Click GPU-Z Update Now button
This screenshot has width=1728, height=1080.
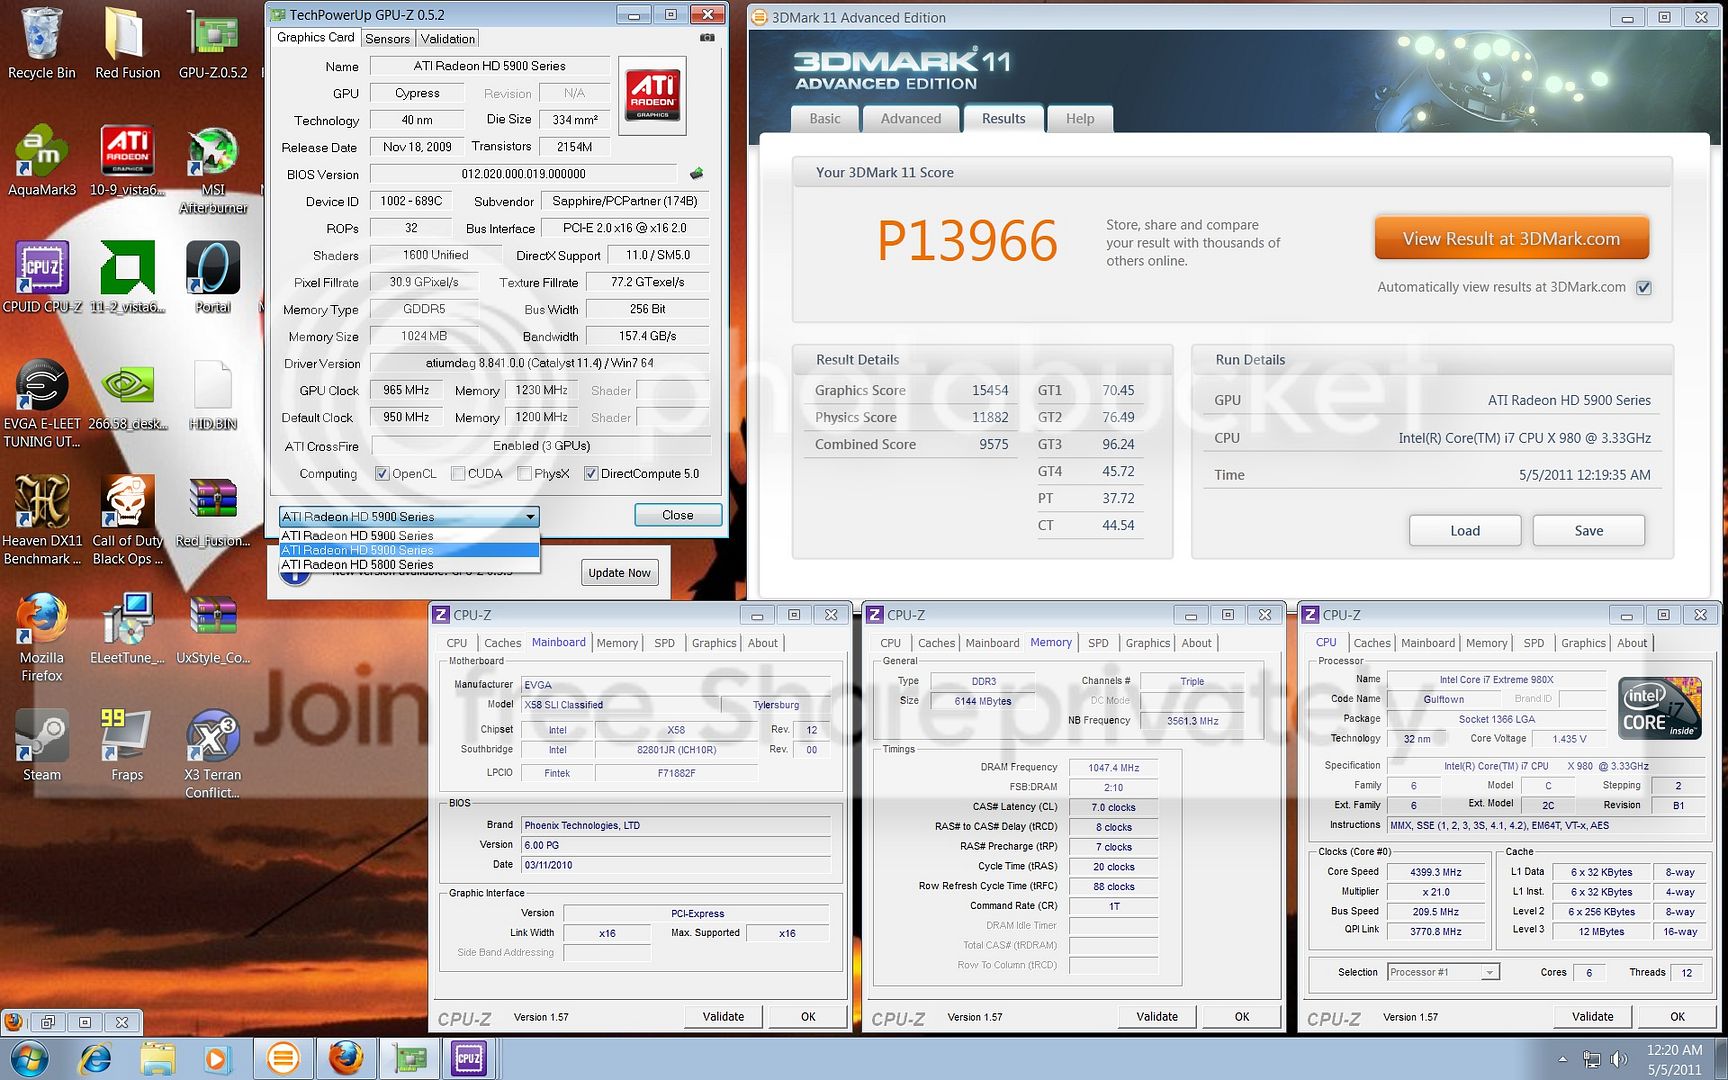point(619,573)
